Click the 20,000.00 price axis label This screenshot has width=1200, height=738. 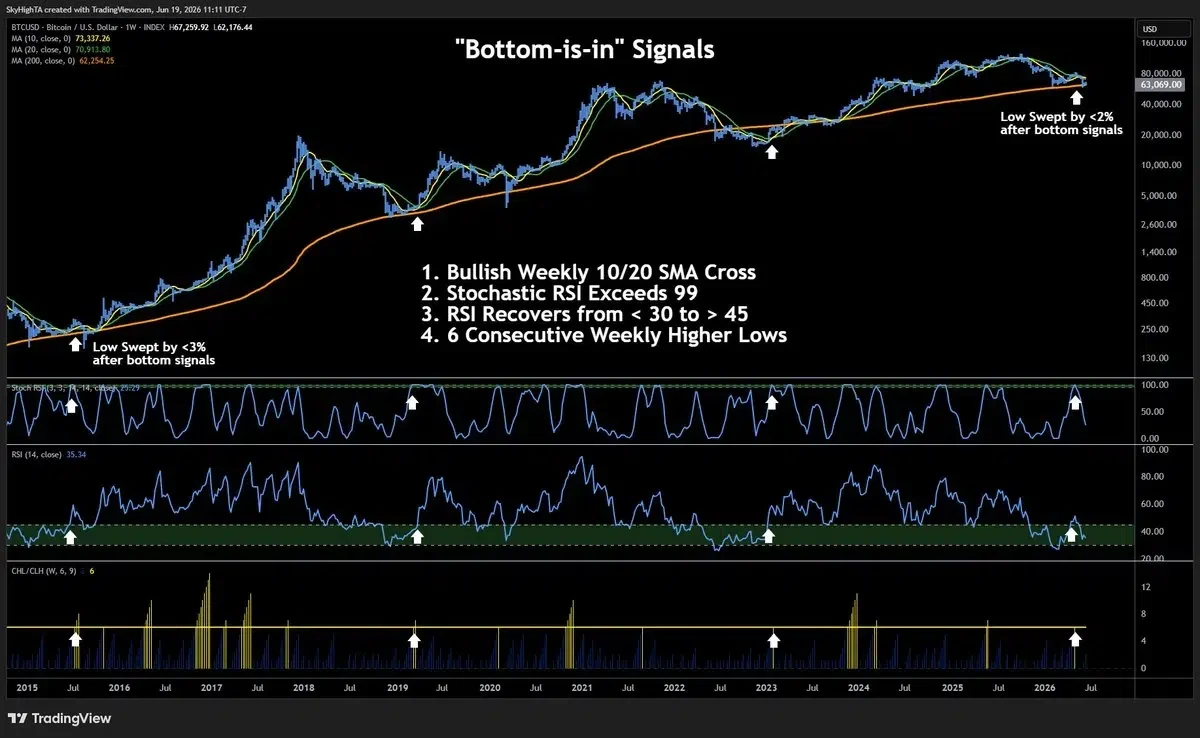pos(1161,135)
